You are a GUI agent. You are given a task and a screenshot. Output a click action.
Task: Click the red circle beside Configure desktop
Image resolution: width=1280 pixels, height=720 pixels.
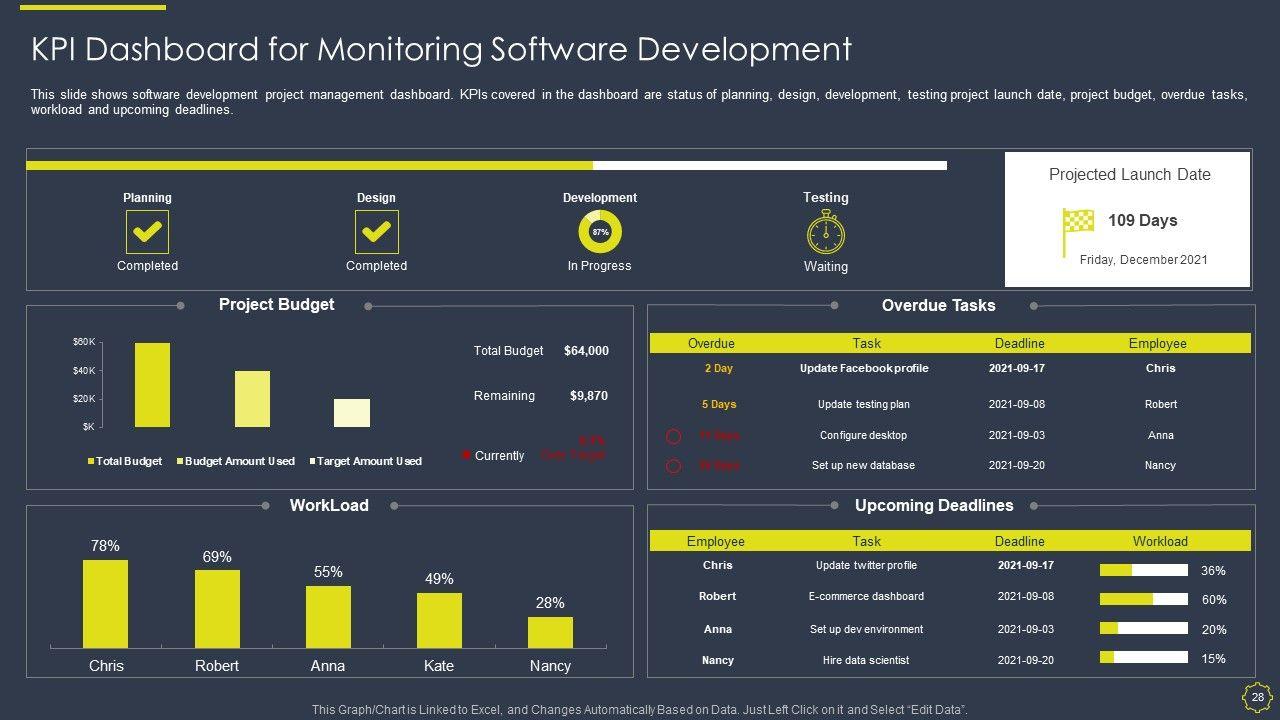click(x=674, y=436)
